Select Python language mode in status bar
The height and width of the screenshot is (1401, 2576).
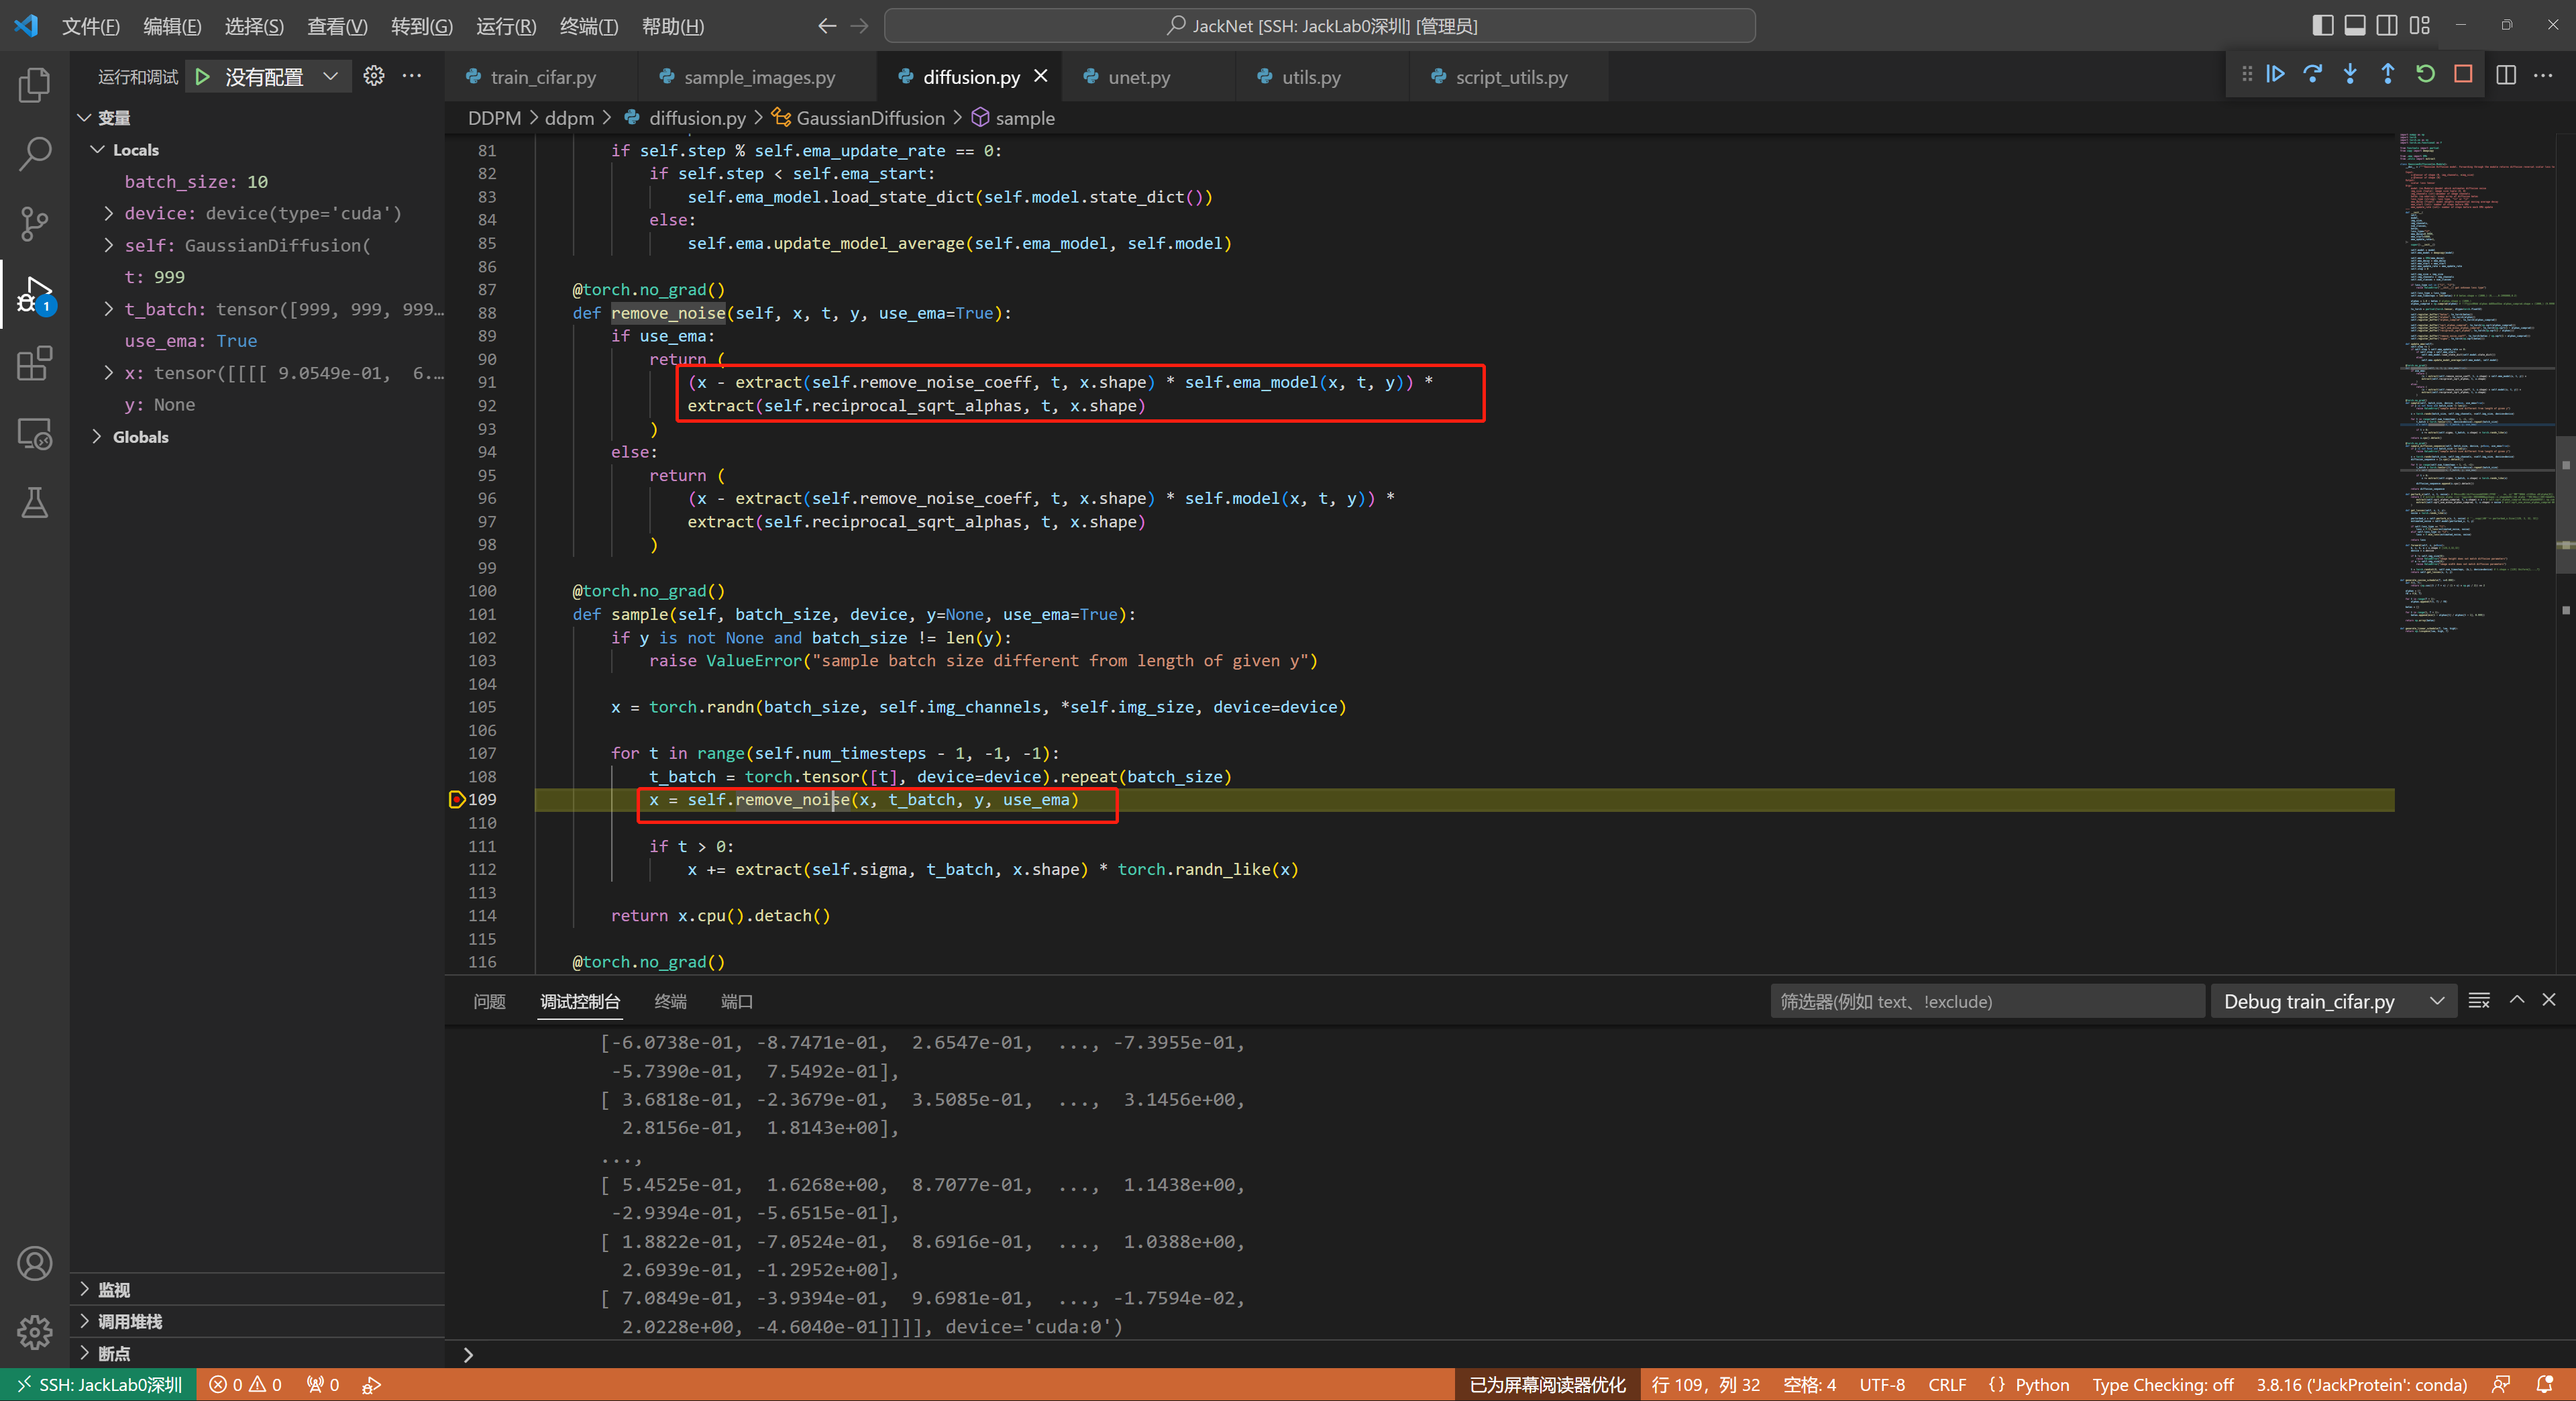coord(2042,1384)
